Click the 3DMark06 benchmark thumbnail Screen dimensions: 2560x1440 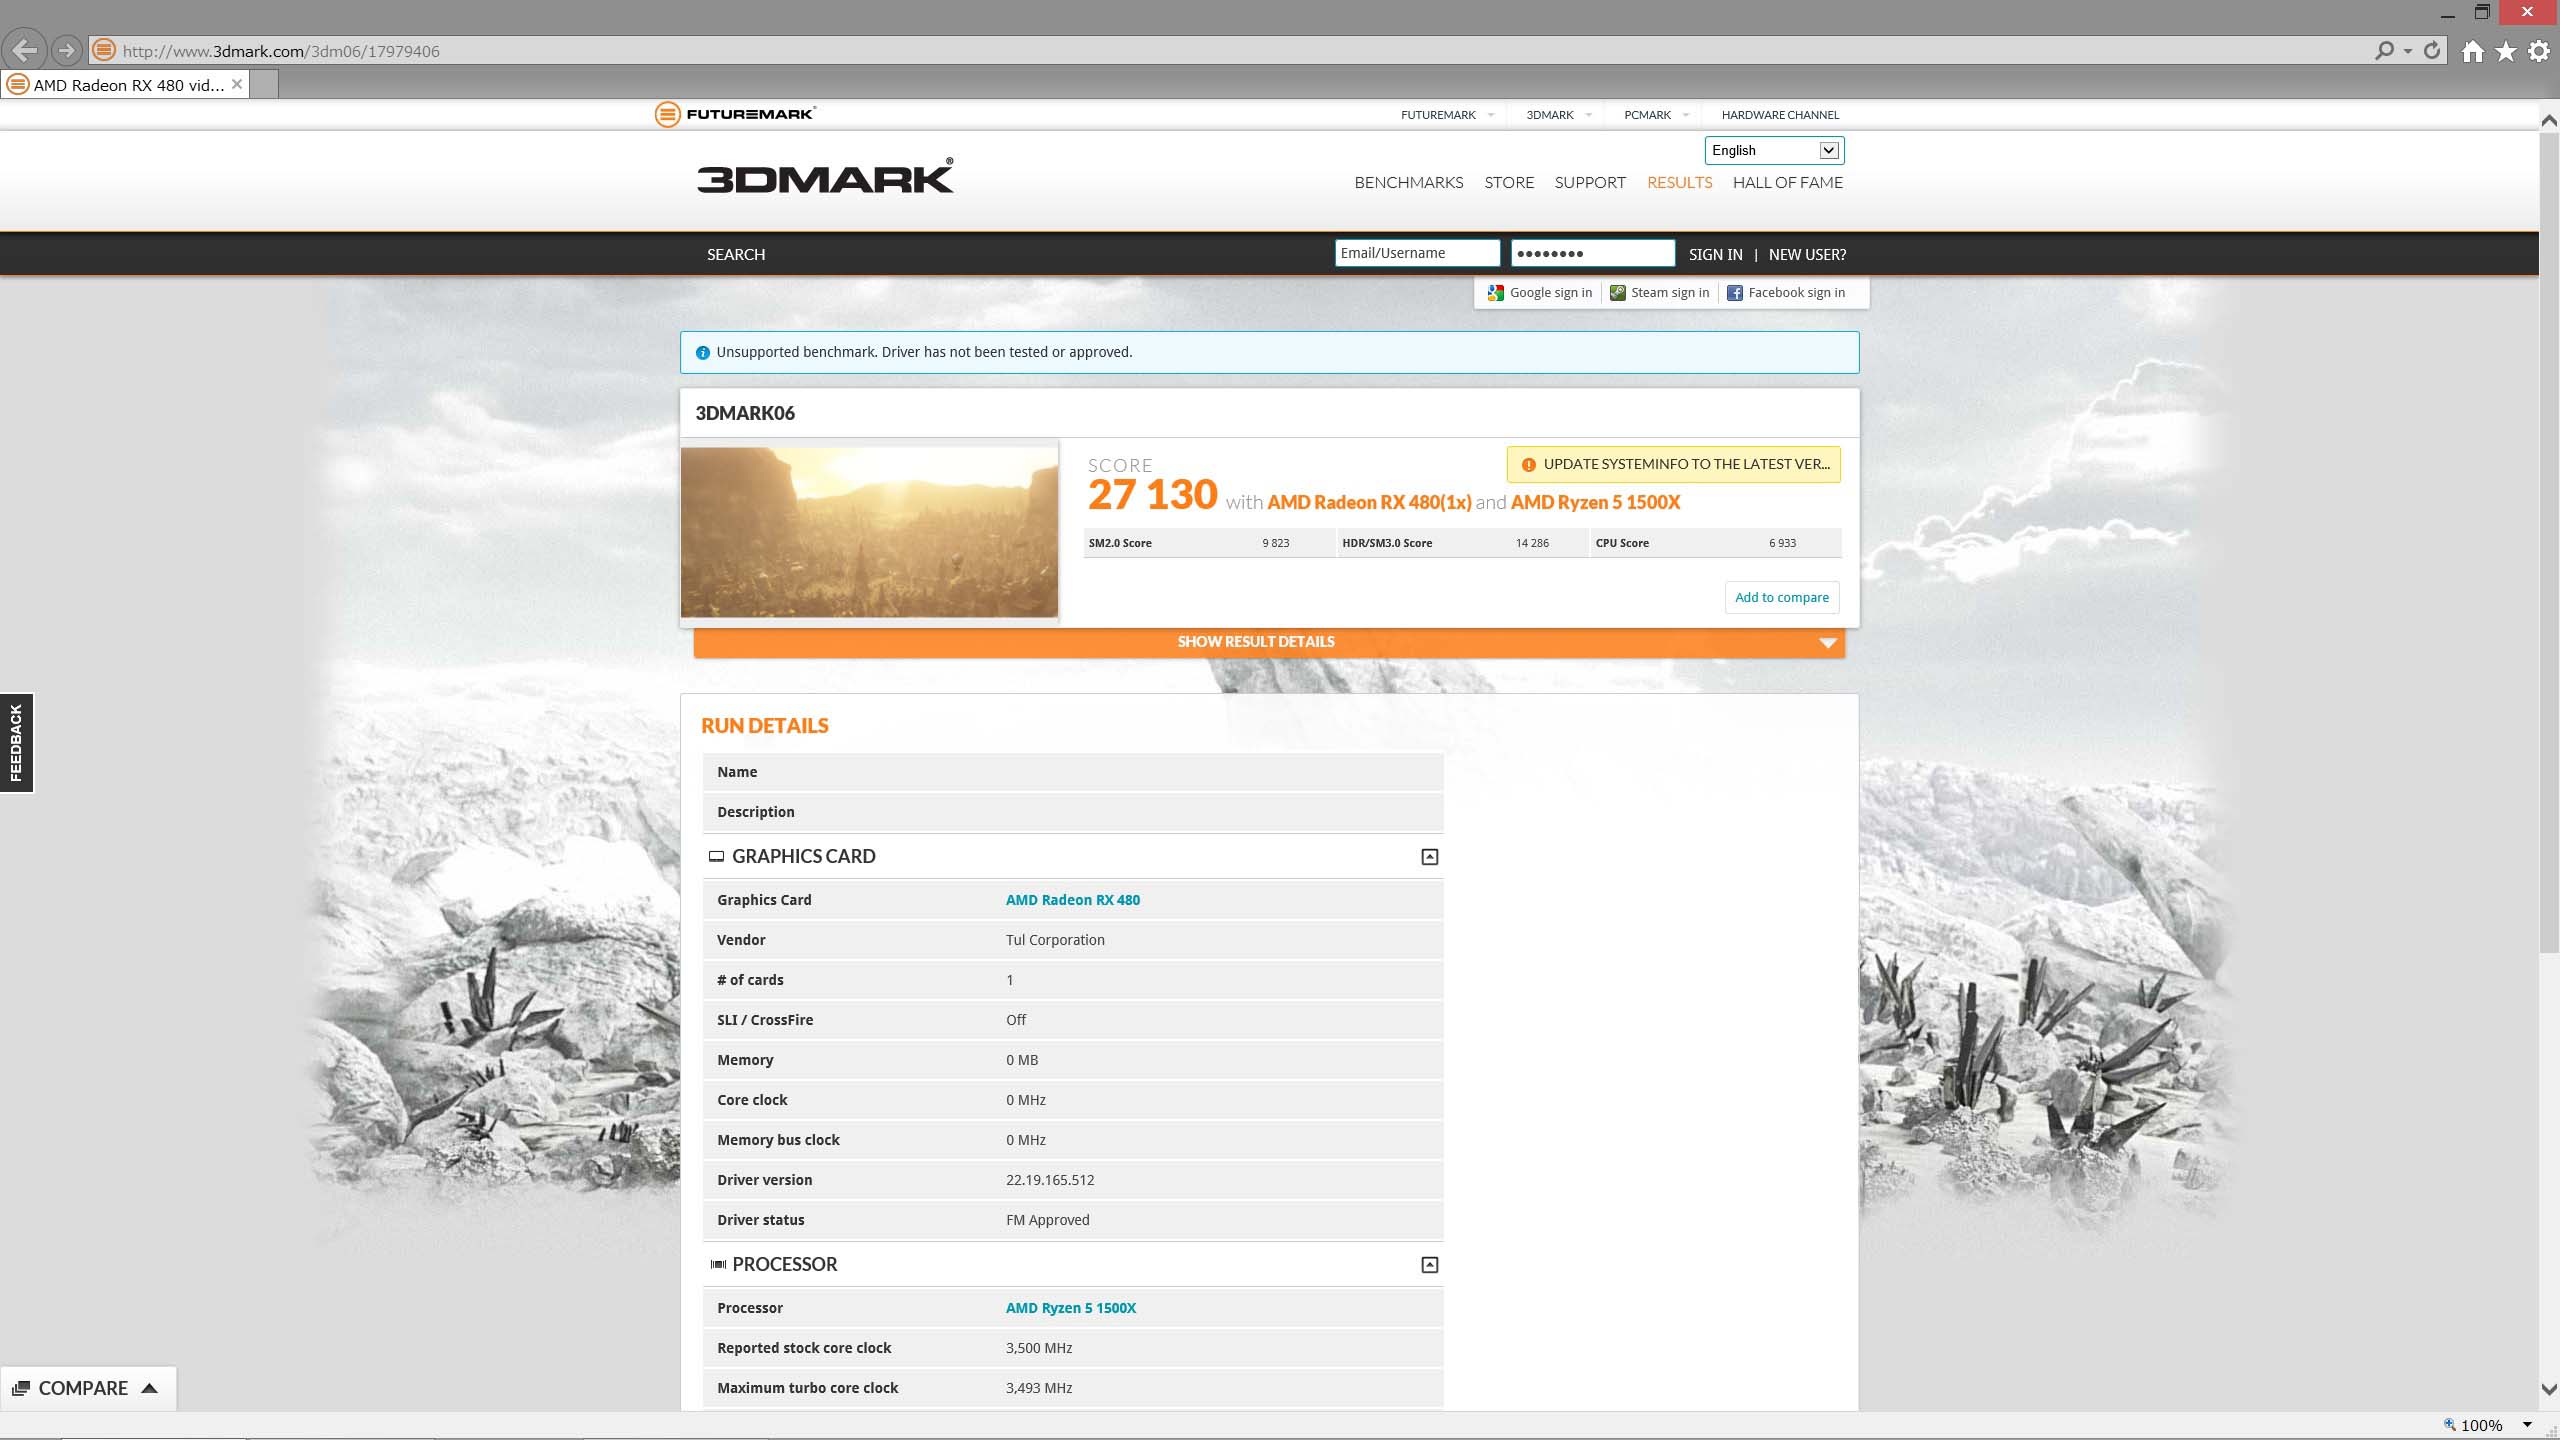coord(869,532)
